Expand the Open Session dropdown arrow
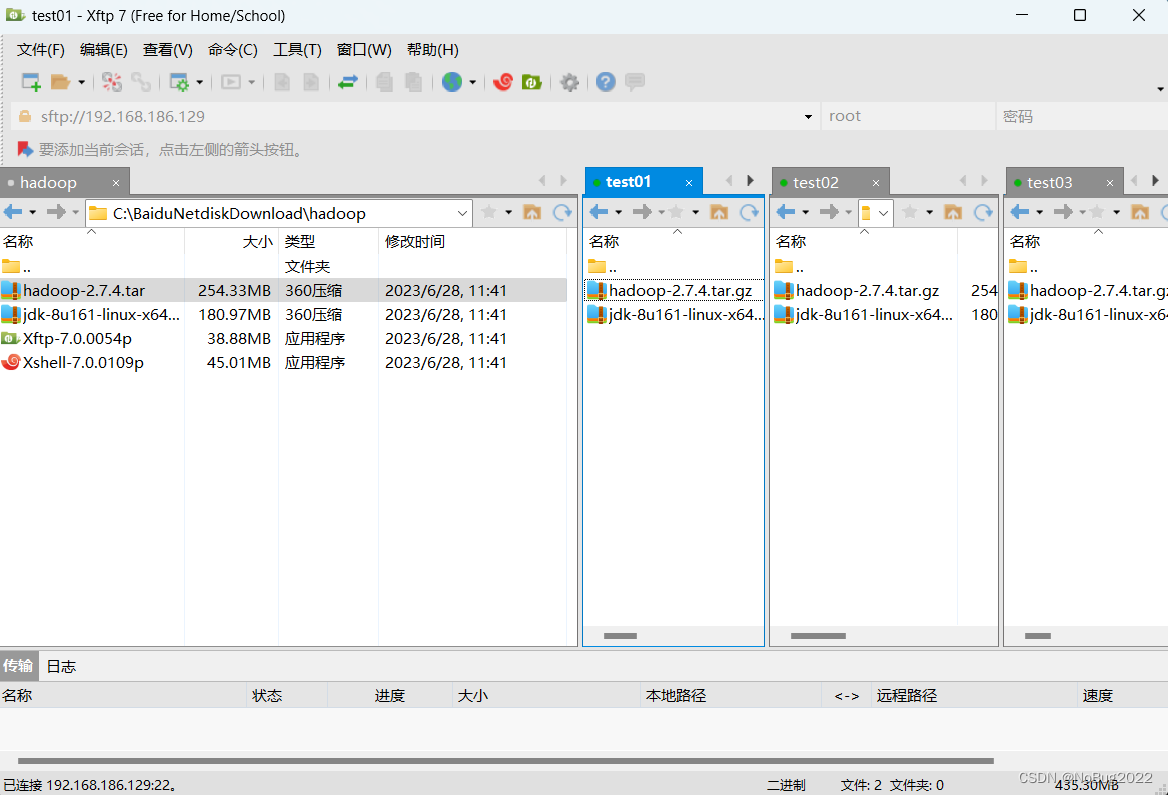The height and width of the screenshot is (795, 1168). 81,82
